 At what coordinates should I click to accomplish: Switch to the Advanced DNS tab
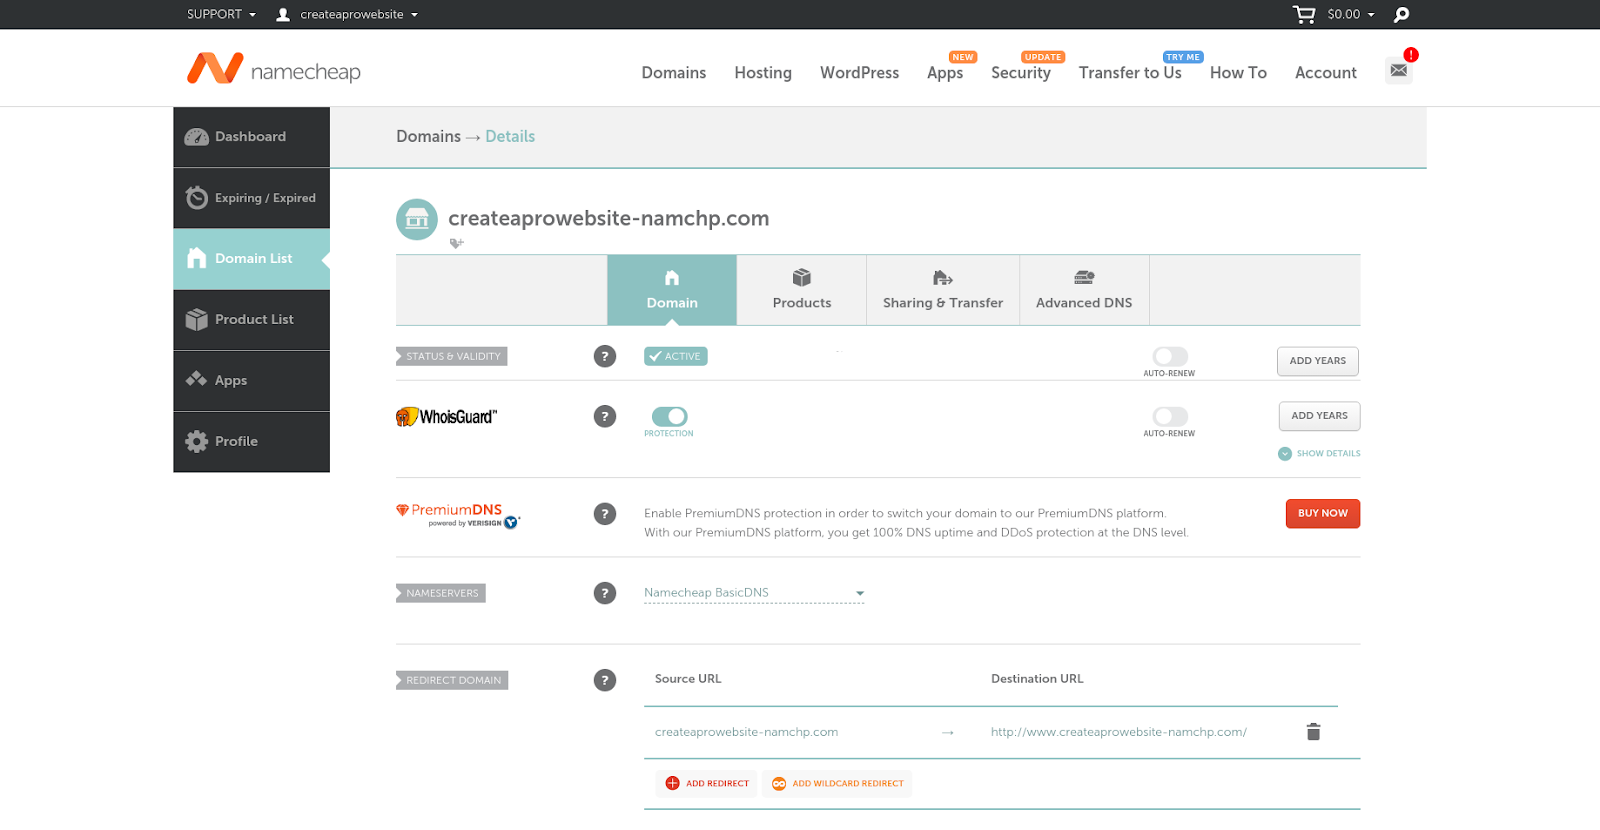coord(1084,290)
